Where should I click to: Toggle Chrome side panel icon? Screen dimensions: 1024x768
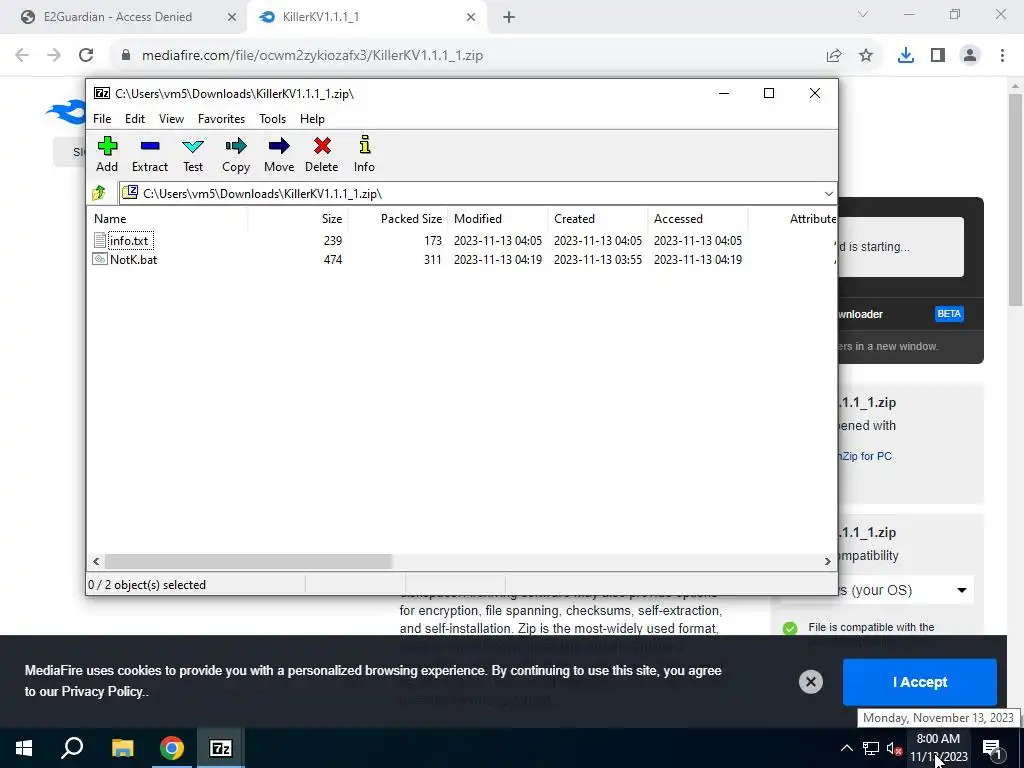[x=938, y=56]
